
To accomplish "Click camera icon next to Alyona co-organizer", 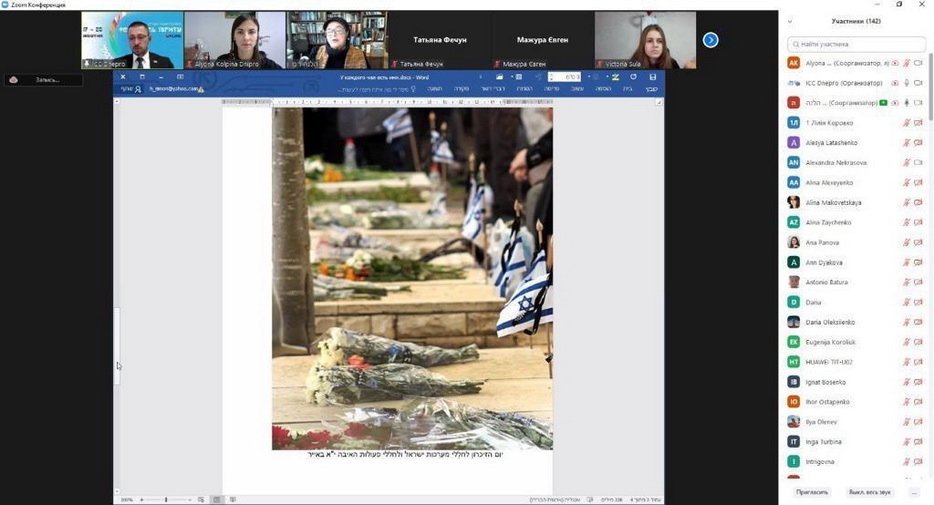I will tap(918, 63).
